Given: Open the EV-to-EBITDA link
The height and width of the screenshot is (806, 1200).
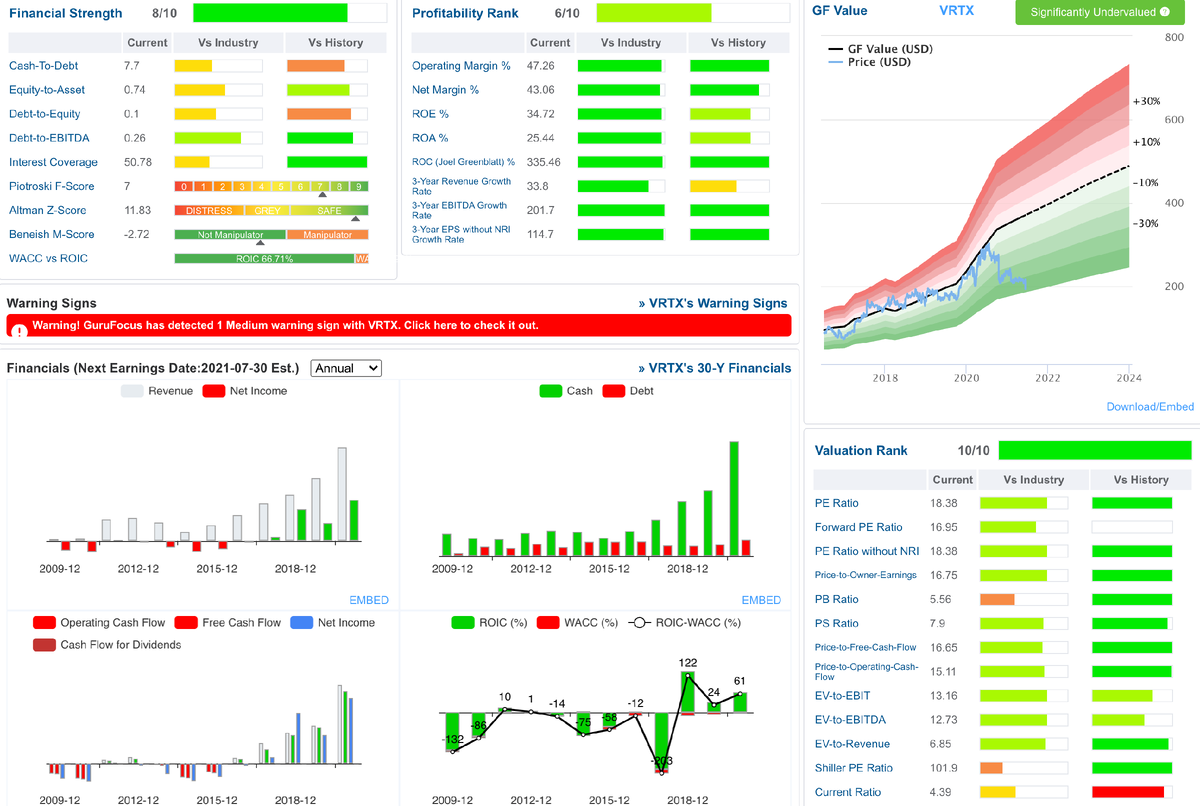Looking at the screenshot, I should coord(850,720).
